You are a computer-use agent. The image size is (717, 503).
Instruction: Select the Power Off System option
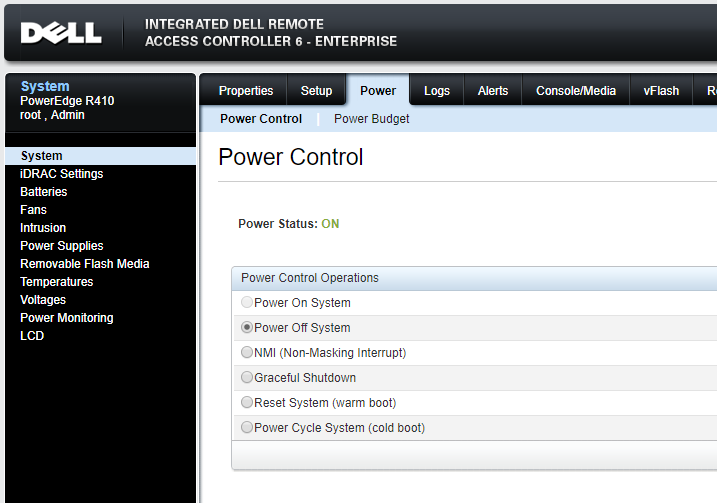pyautogui.click(x=247, y=327)
